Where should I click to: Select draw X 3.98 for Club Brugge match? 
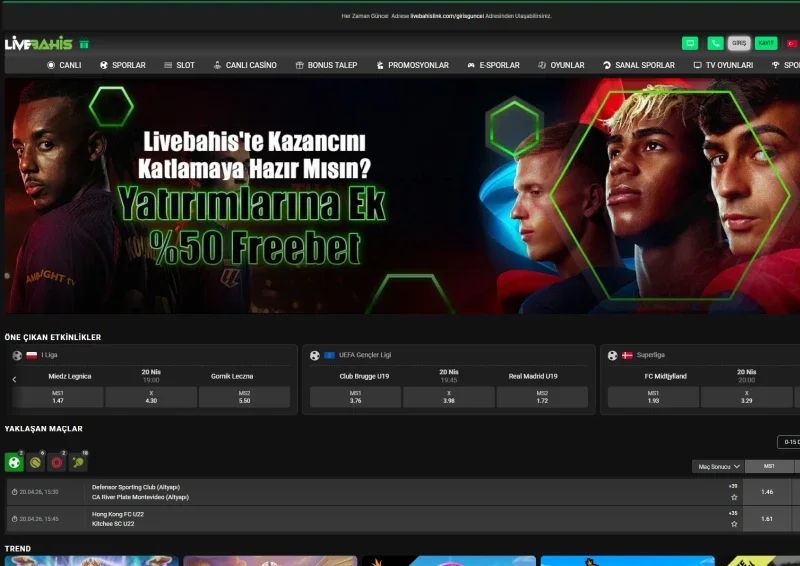click(x=449, y=397)
